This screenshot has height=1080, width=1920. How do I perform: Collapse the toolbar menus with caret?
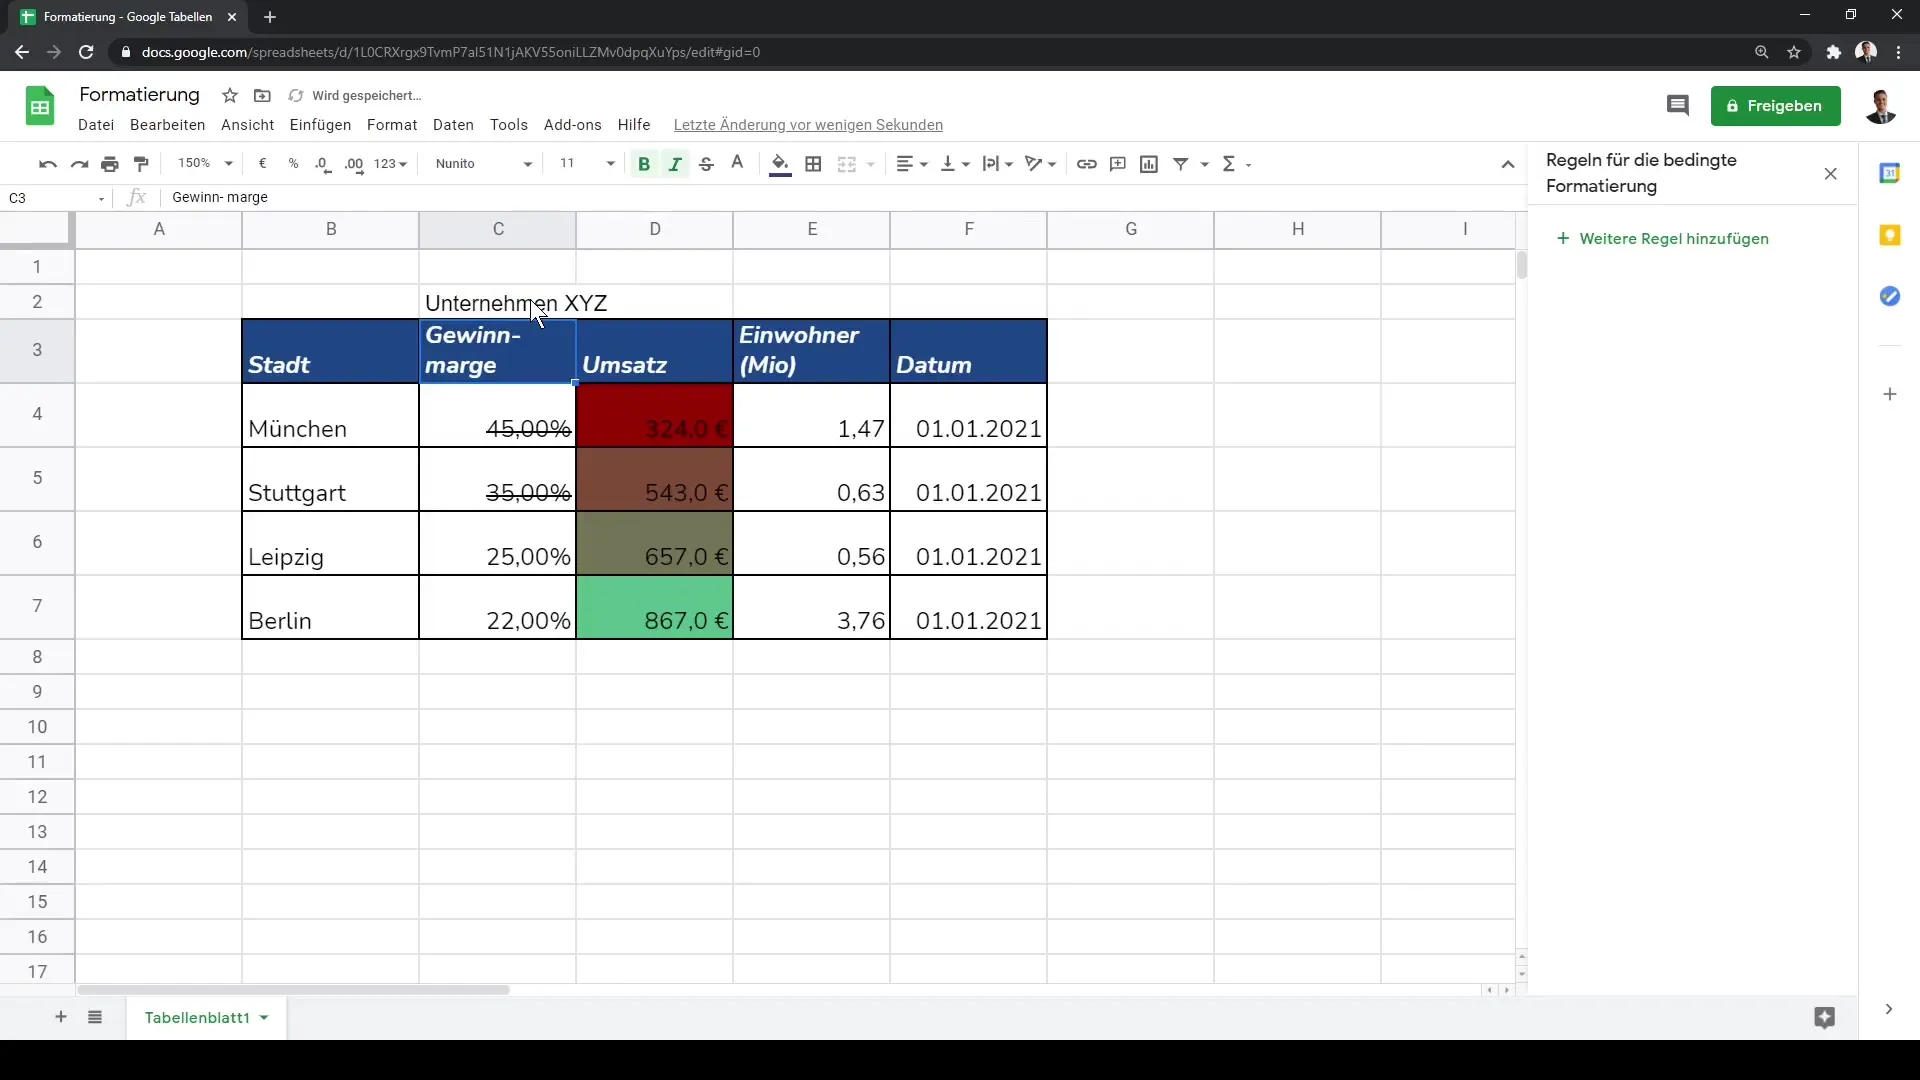1508,164
